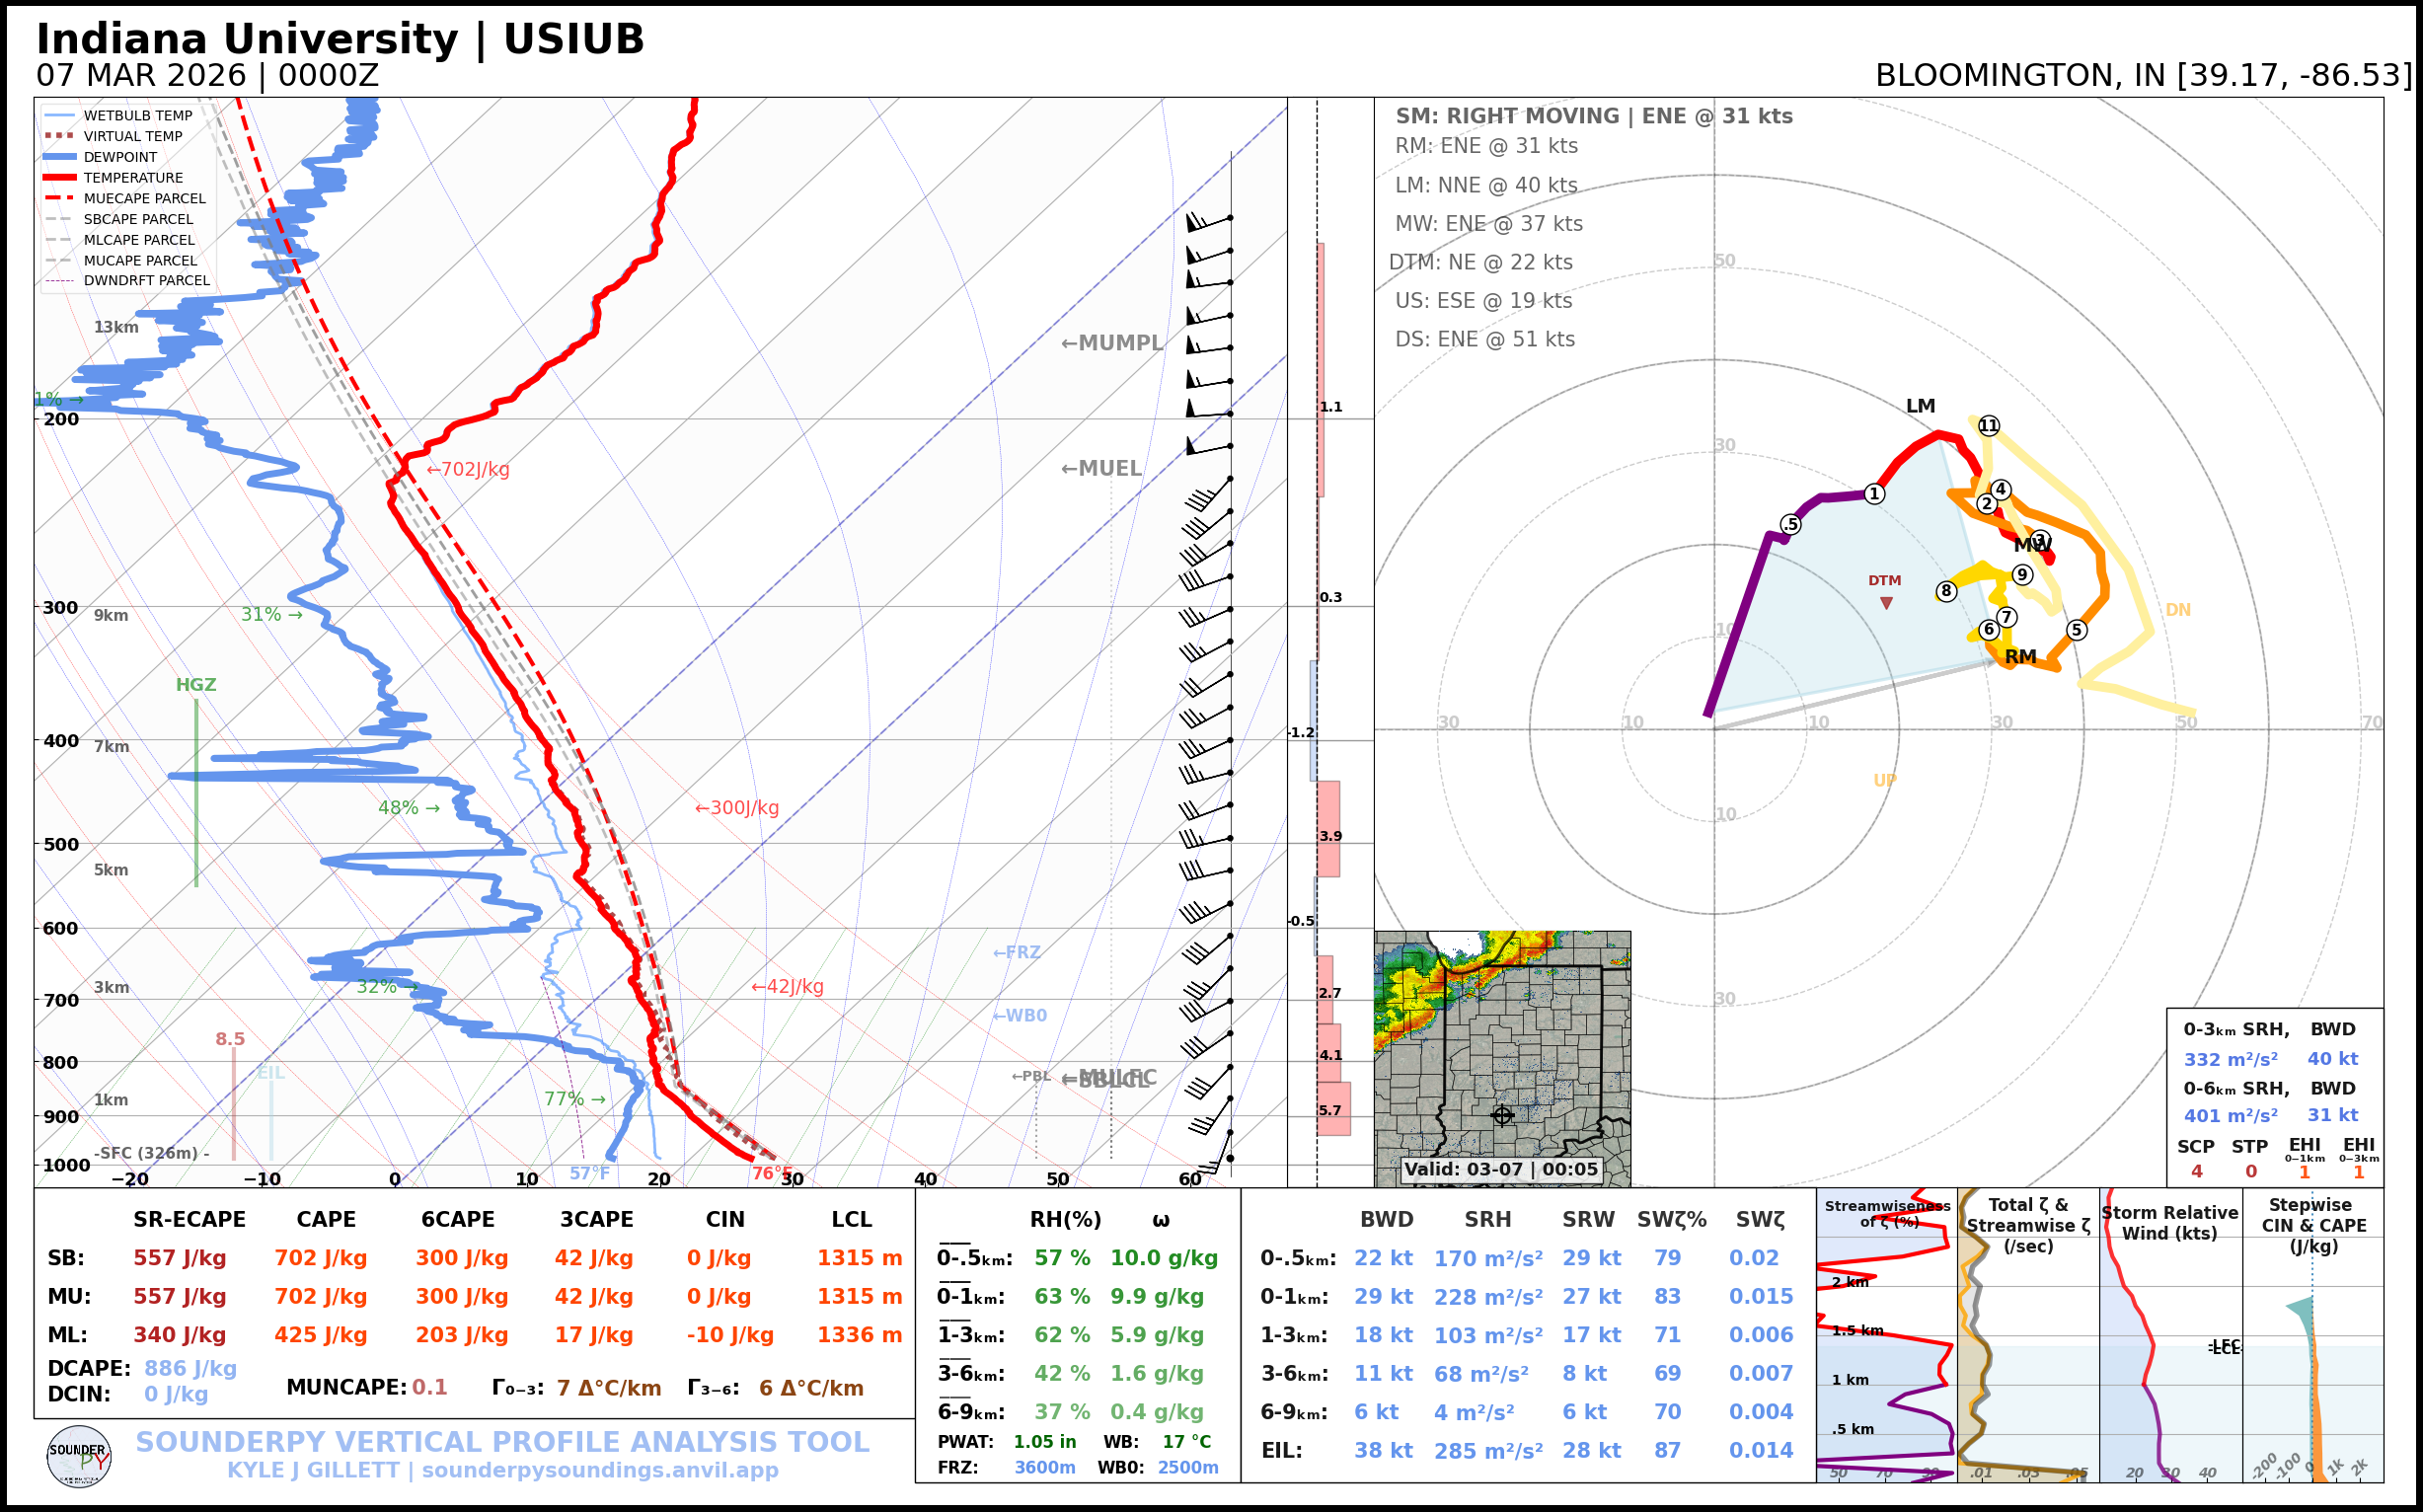Select the circled .5 km hodograph marker
This screenshot has width=2423, height=1512.
pos(1790,525)
